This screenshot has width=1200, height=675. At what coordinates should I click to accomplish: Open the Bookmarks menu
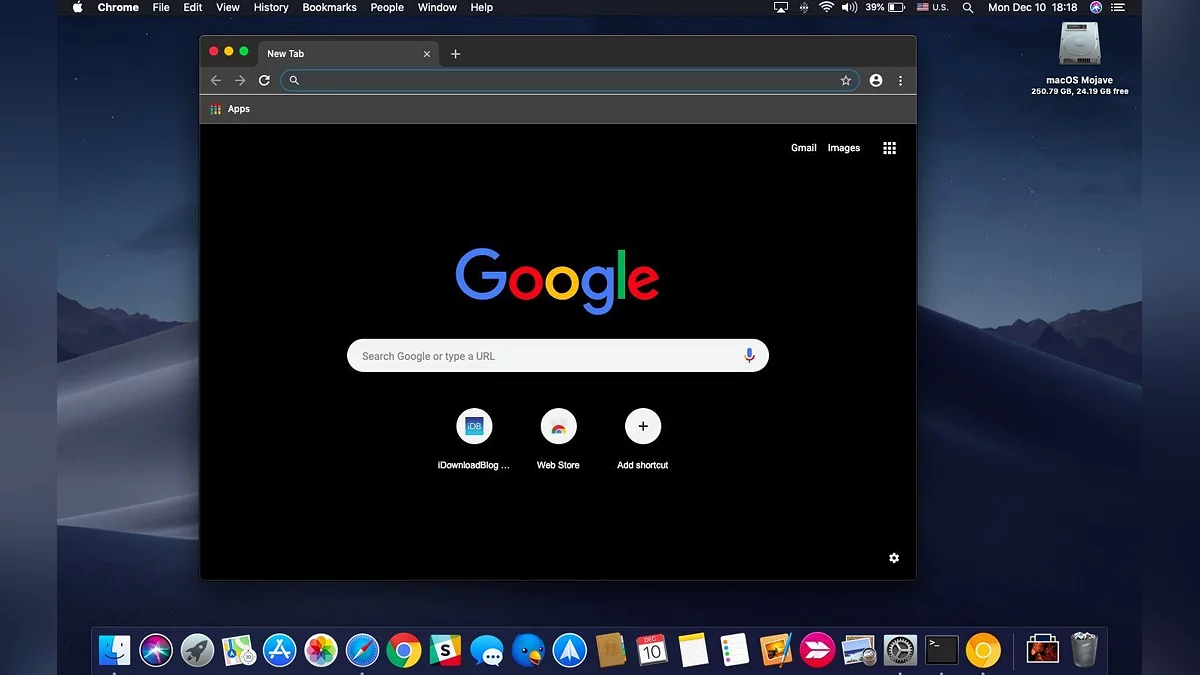329,7
